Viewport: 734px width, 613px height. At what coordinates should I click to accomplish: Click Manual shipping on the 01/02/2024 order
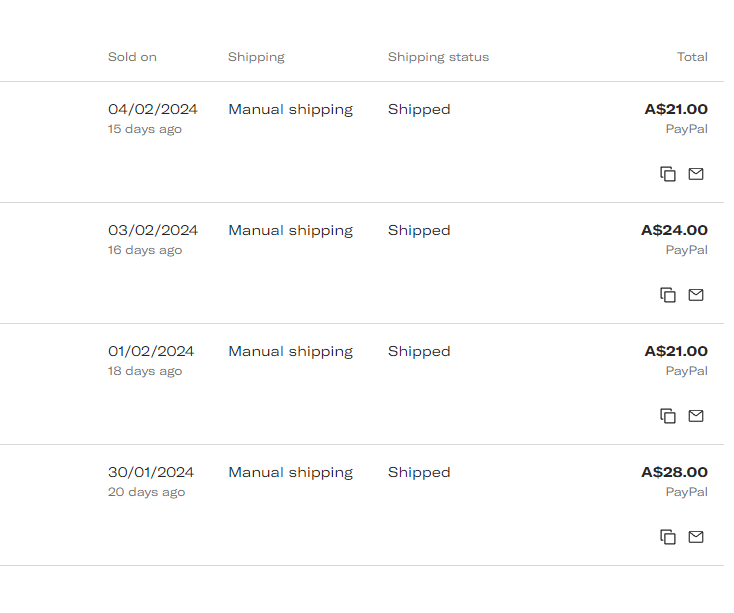[x=290, y=351]
